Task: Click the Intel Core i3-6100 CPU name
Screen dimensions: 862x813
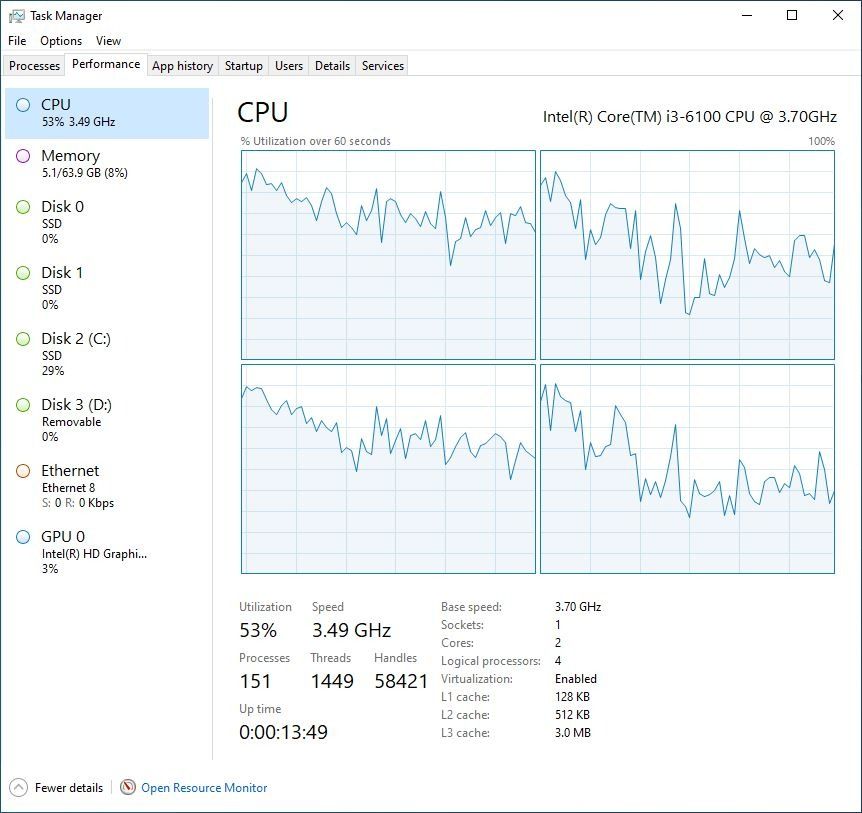Action: [x=689, y=117]
